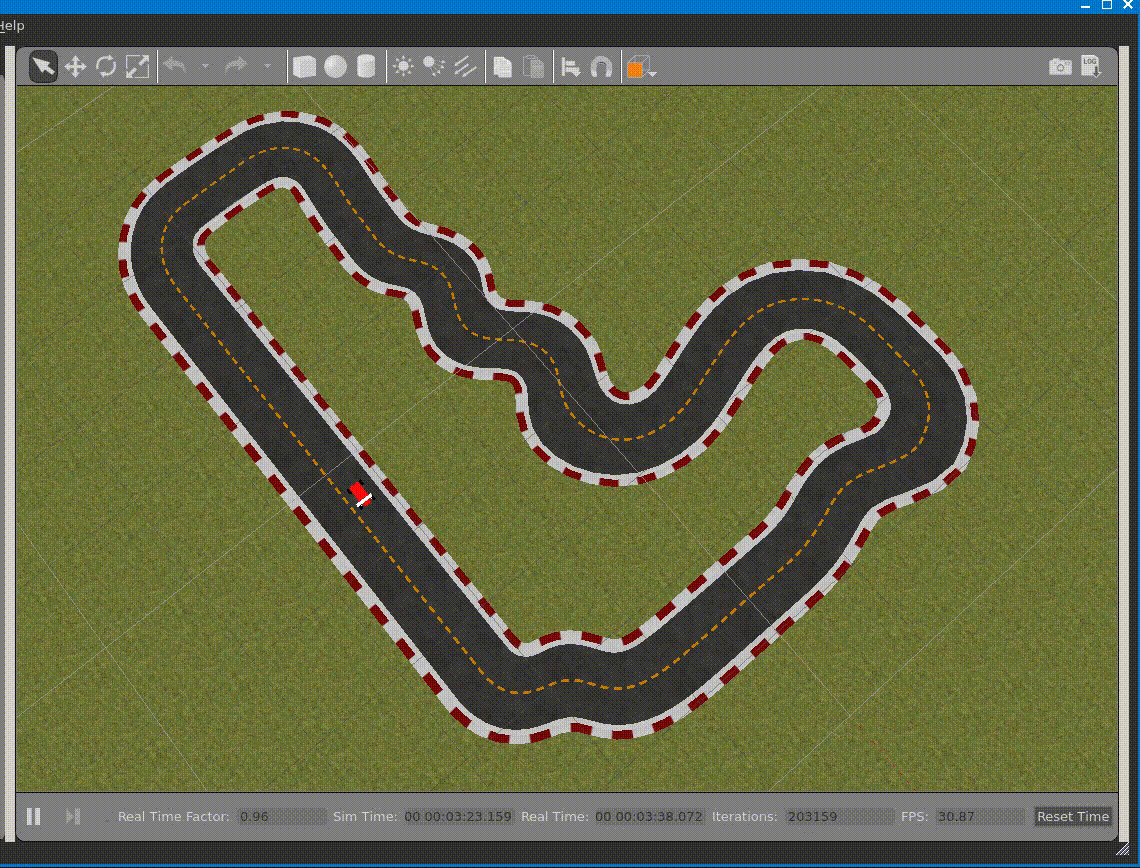Add a point light
1140x868 pixels.
[403, 67]
